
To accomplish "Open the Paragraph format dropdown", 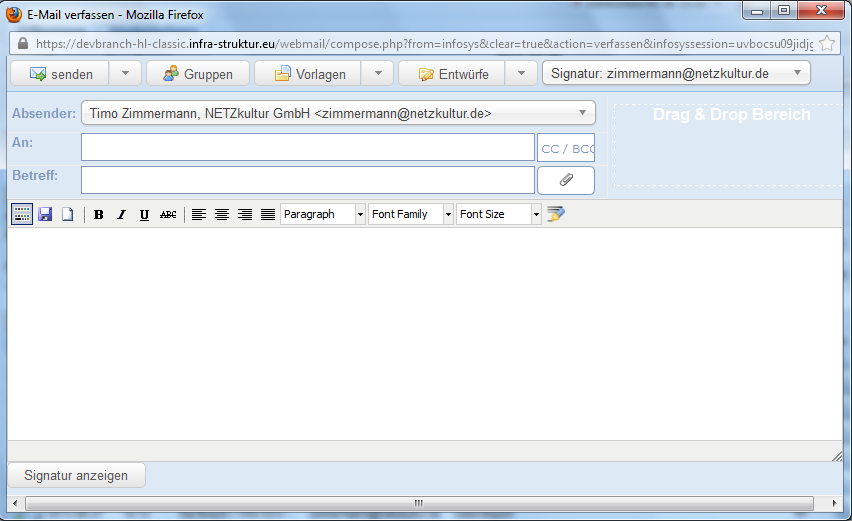I will [x=323, y=214].
